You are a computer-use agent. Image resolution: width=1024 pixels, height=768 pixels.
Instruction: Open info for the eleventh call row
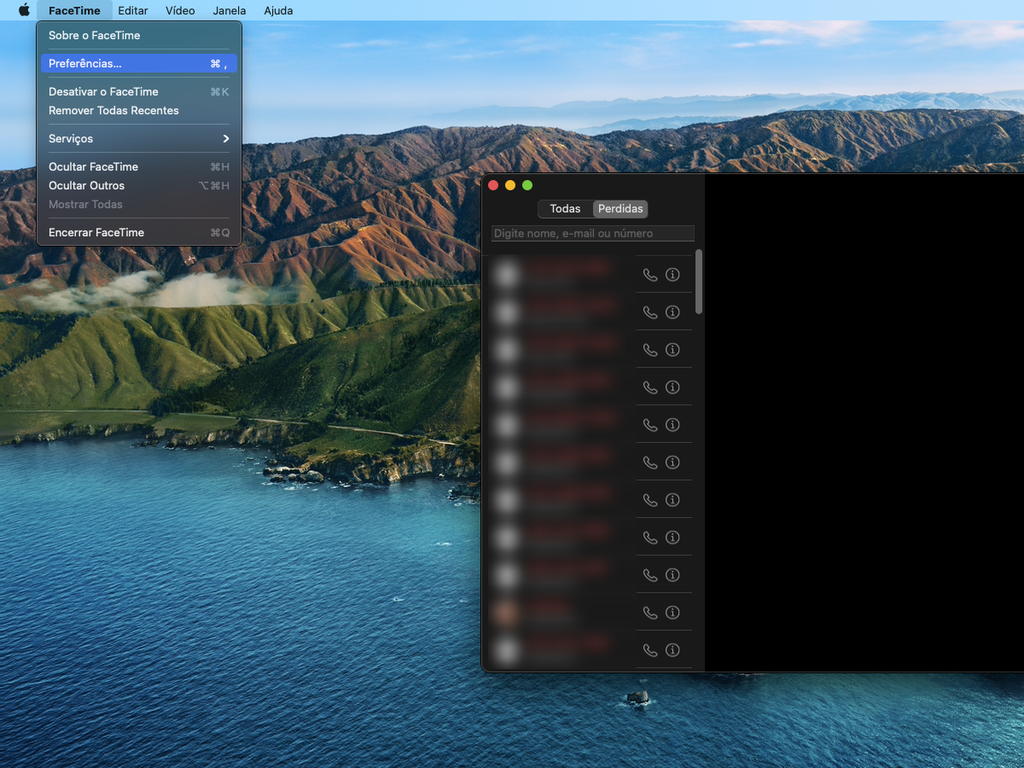672,650
